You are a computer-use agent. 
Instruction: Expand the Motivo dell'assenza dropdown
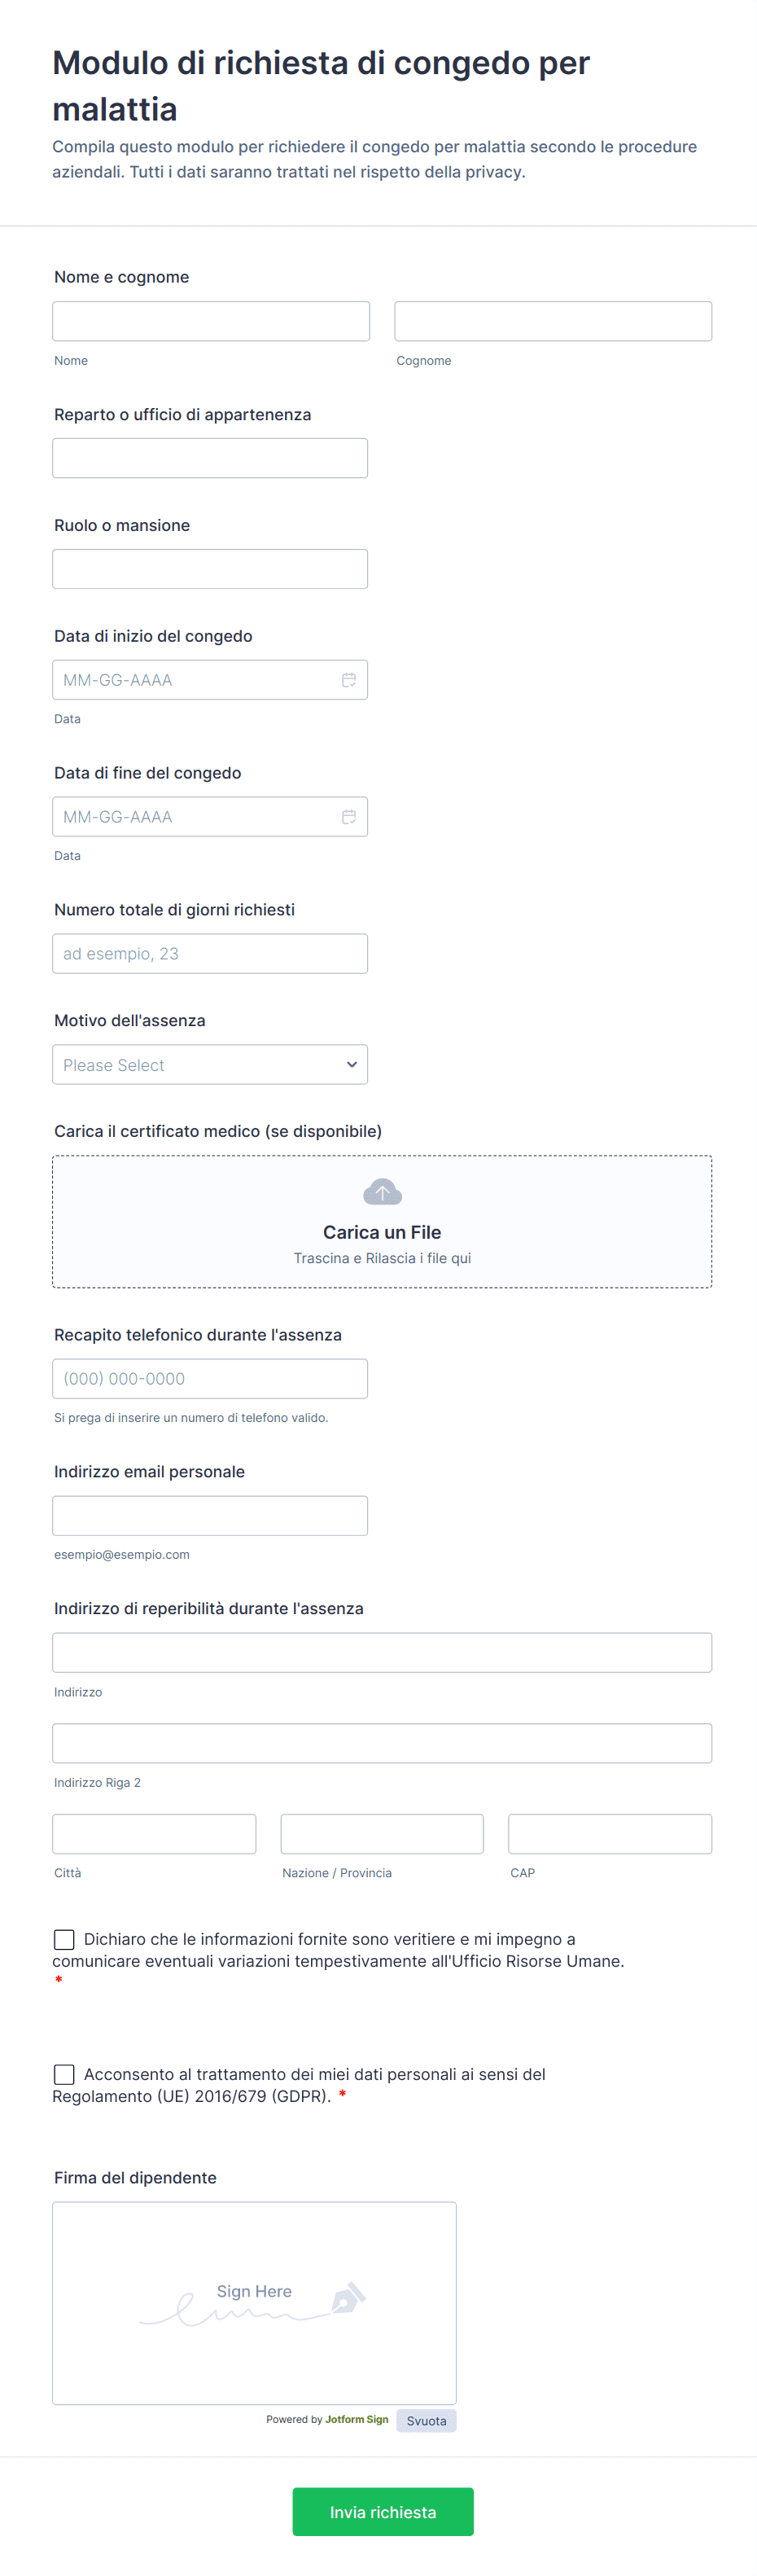(210, 1065)
